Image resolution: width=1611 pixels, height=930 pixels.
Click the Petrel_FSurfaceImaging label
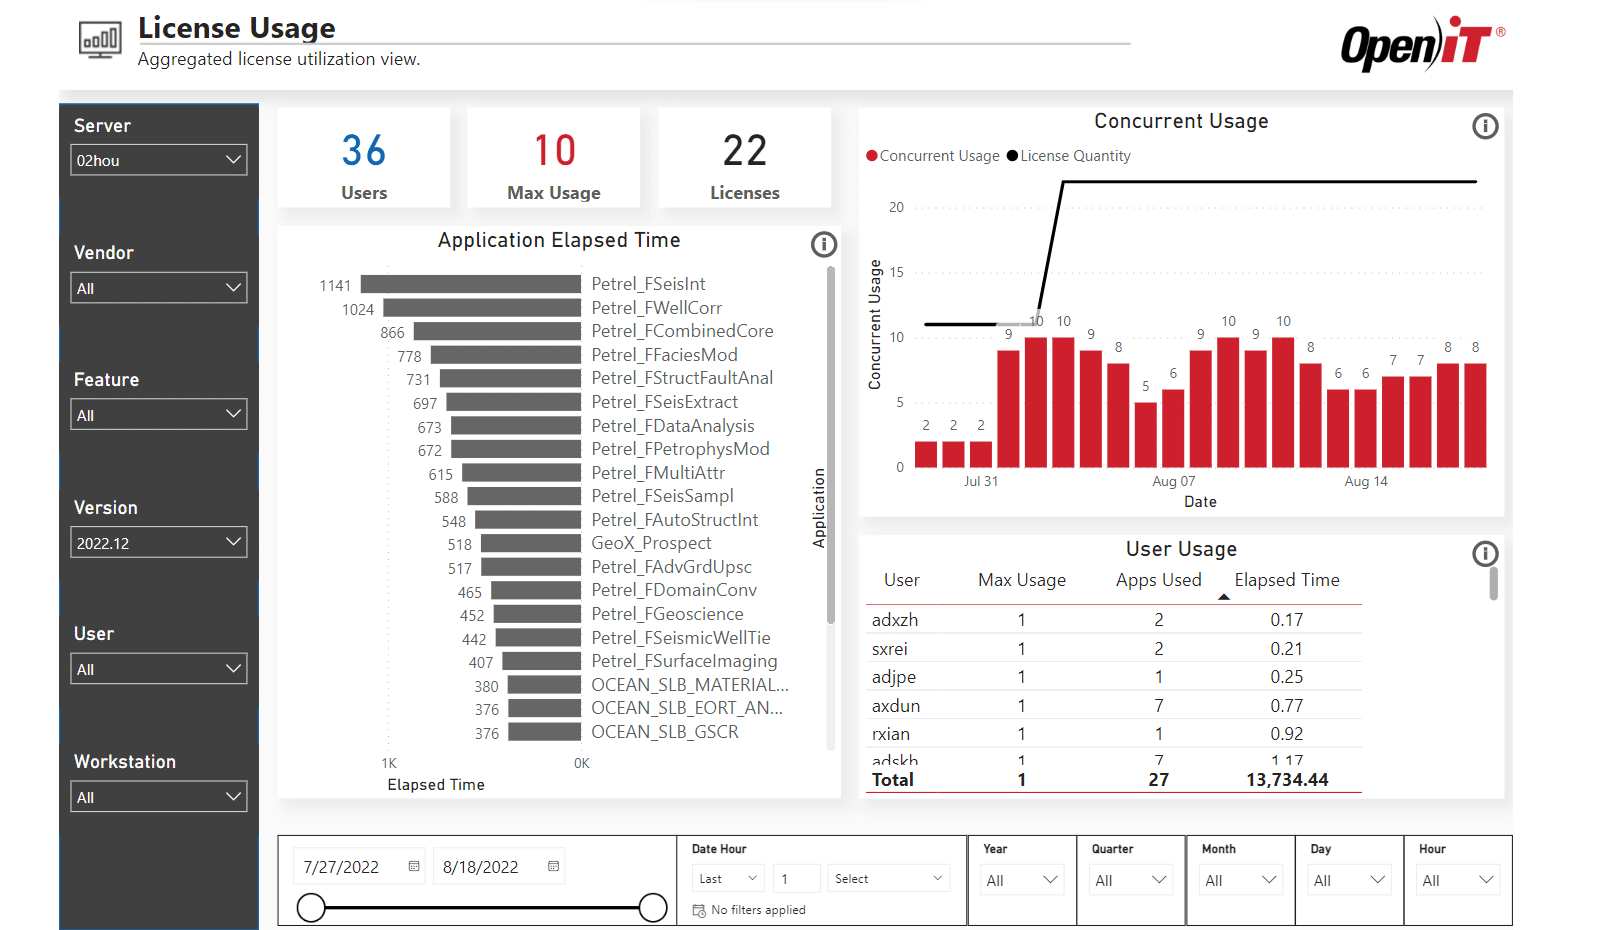point(684,661)
